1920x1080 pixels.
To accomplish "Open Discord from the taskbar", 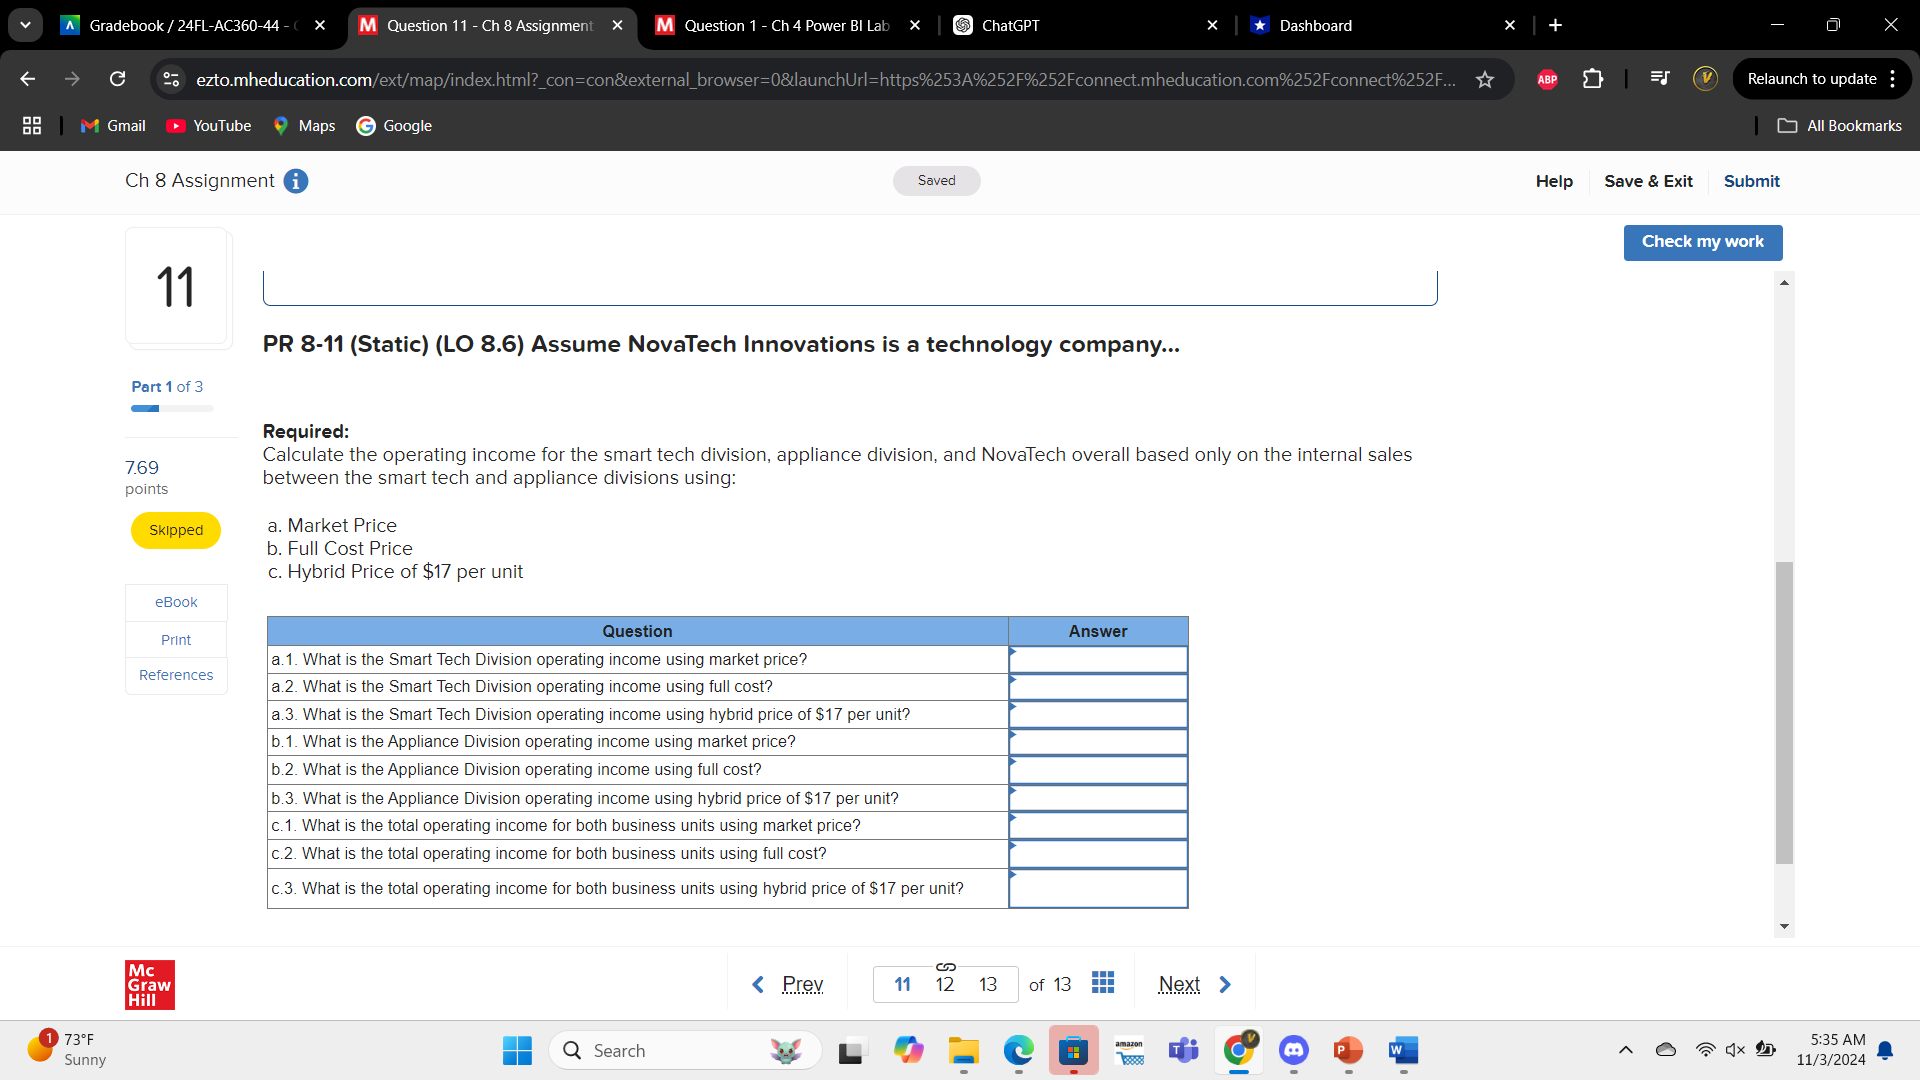I will pyautogui.click(x=1292, y=1051).
